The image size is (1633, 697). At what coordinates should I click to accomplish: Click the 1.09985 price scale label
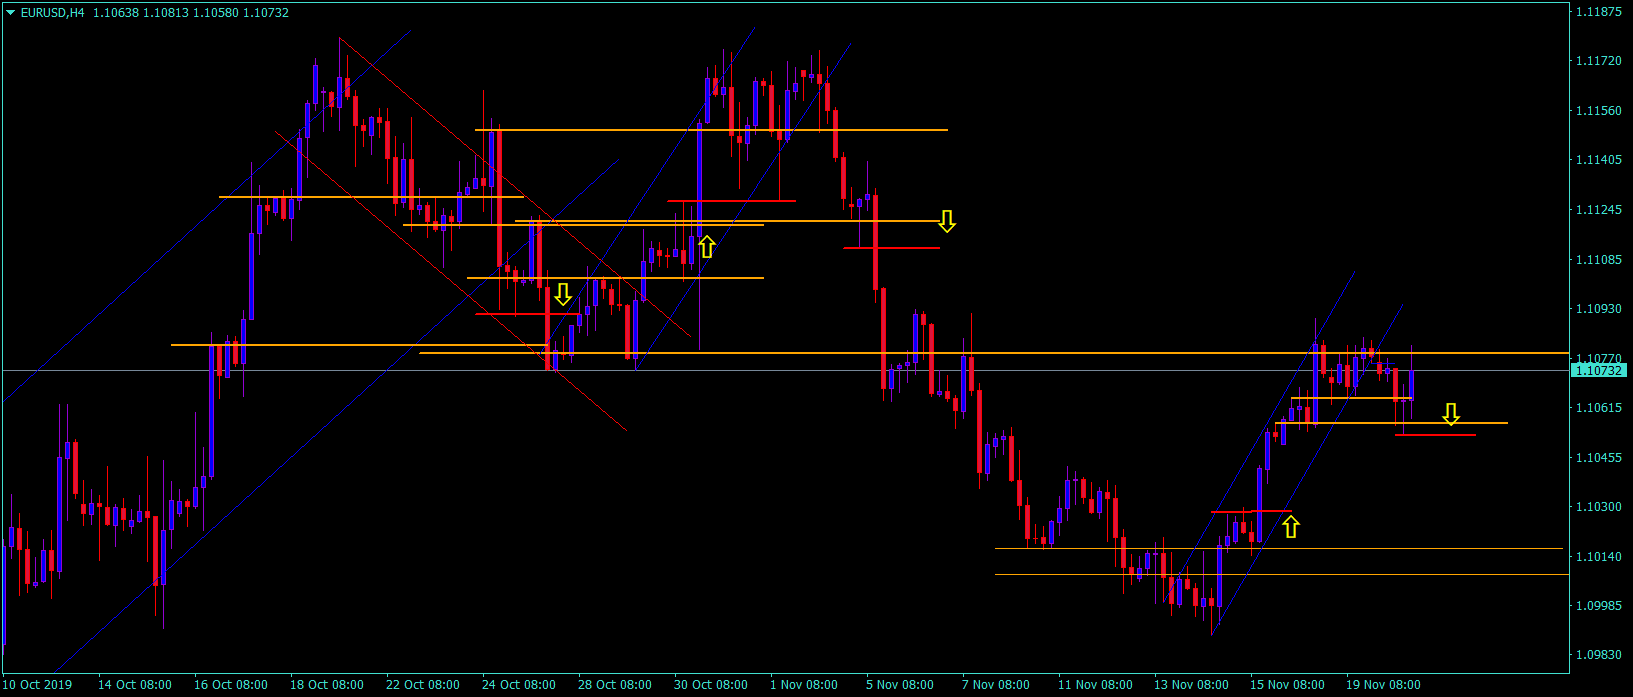click(1598, 606)
